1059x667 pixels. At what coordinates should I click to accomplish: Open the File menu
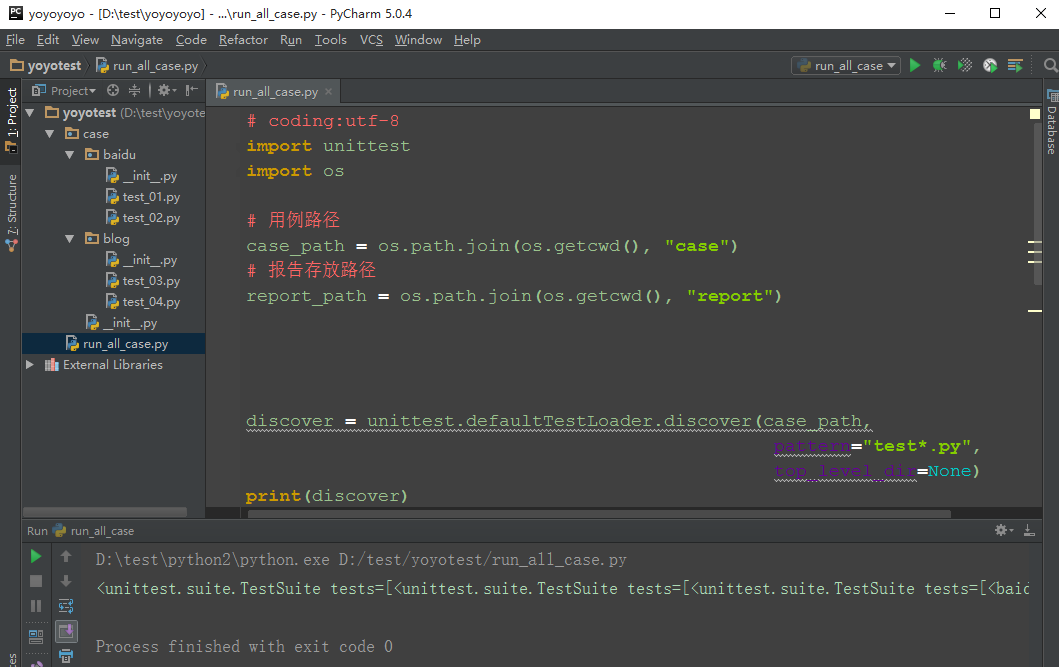pyautogui.click(x=15, y=40)
